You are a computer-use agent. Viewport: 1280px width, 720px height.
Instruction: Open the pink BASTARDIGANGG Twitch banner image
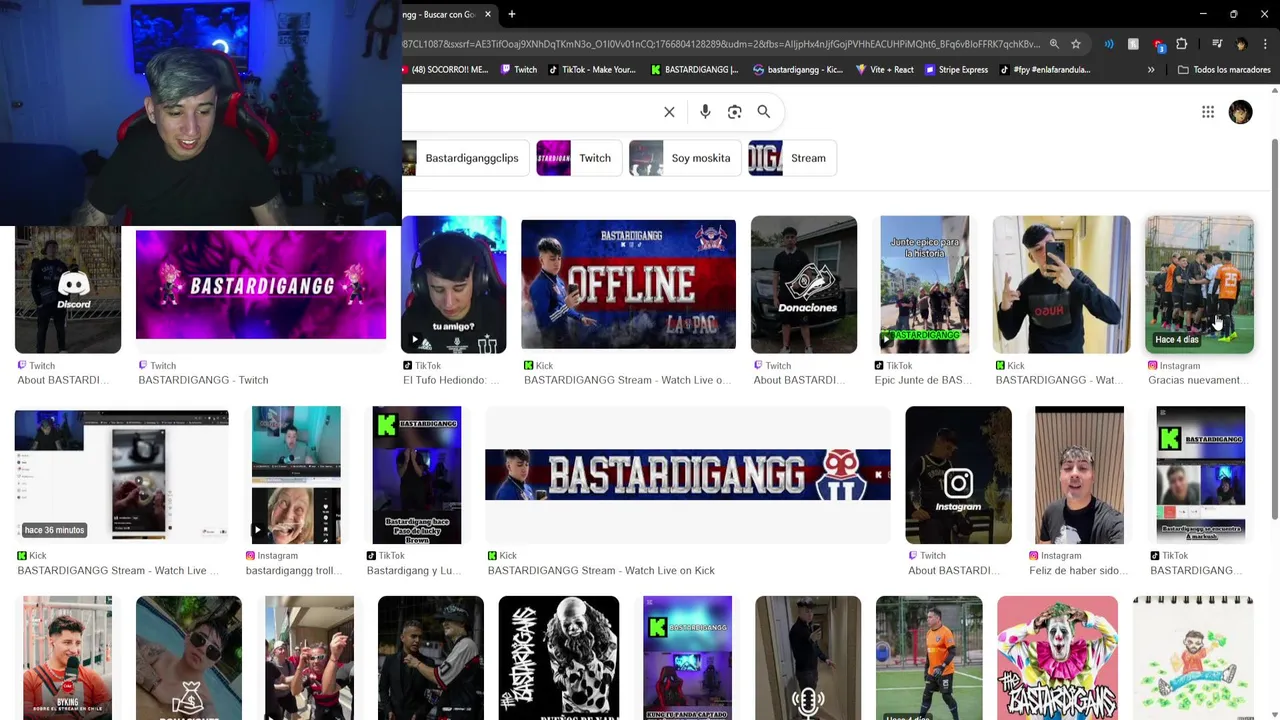(261, 285)
